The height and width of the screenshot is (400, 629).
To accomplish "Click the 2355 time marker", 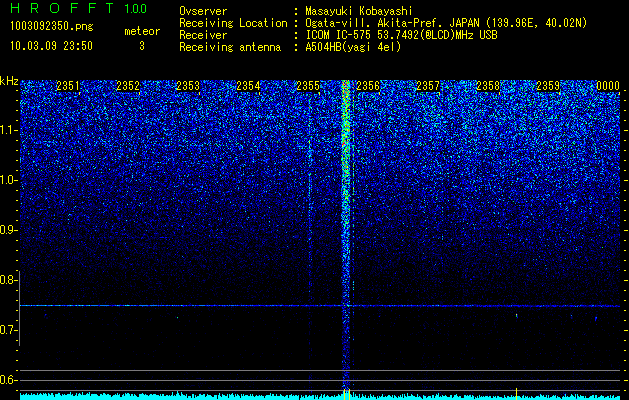I will coord(308,86).
